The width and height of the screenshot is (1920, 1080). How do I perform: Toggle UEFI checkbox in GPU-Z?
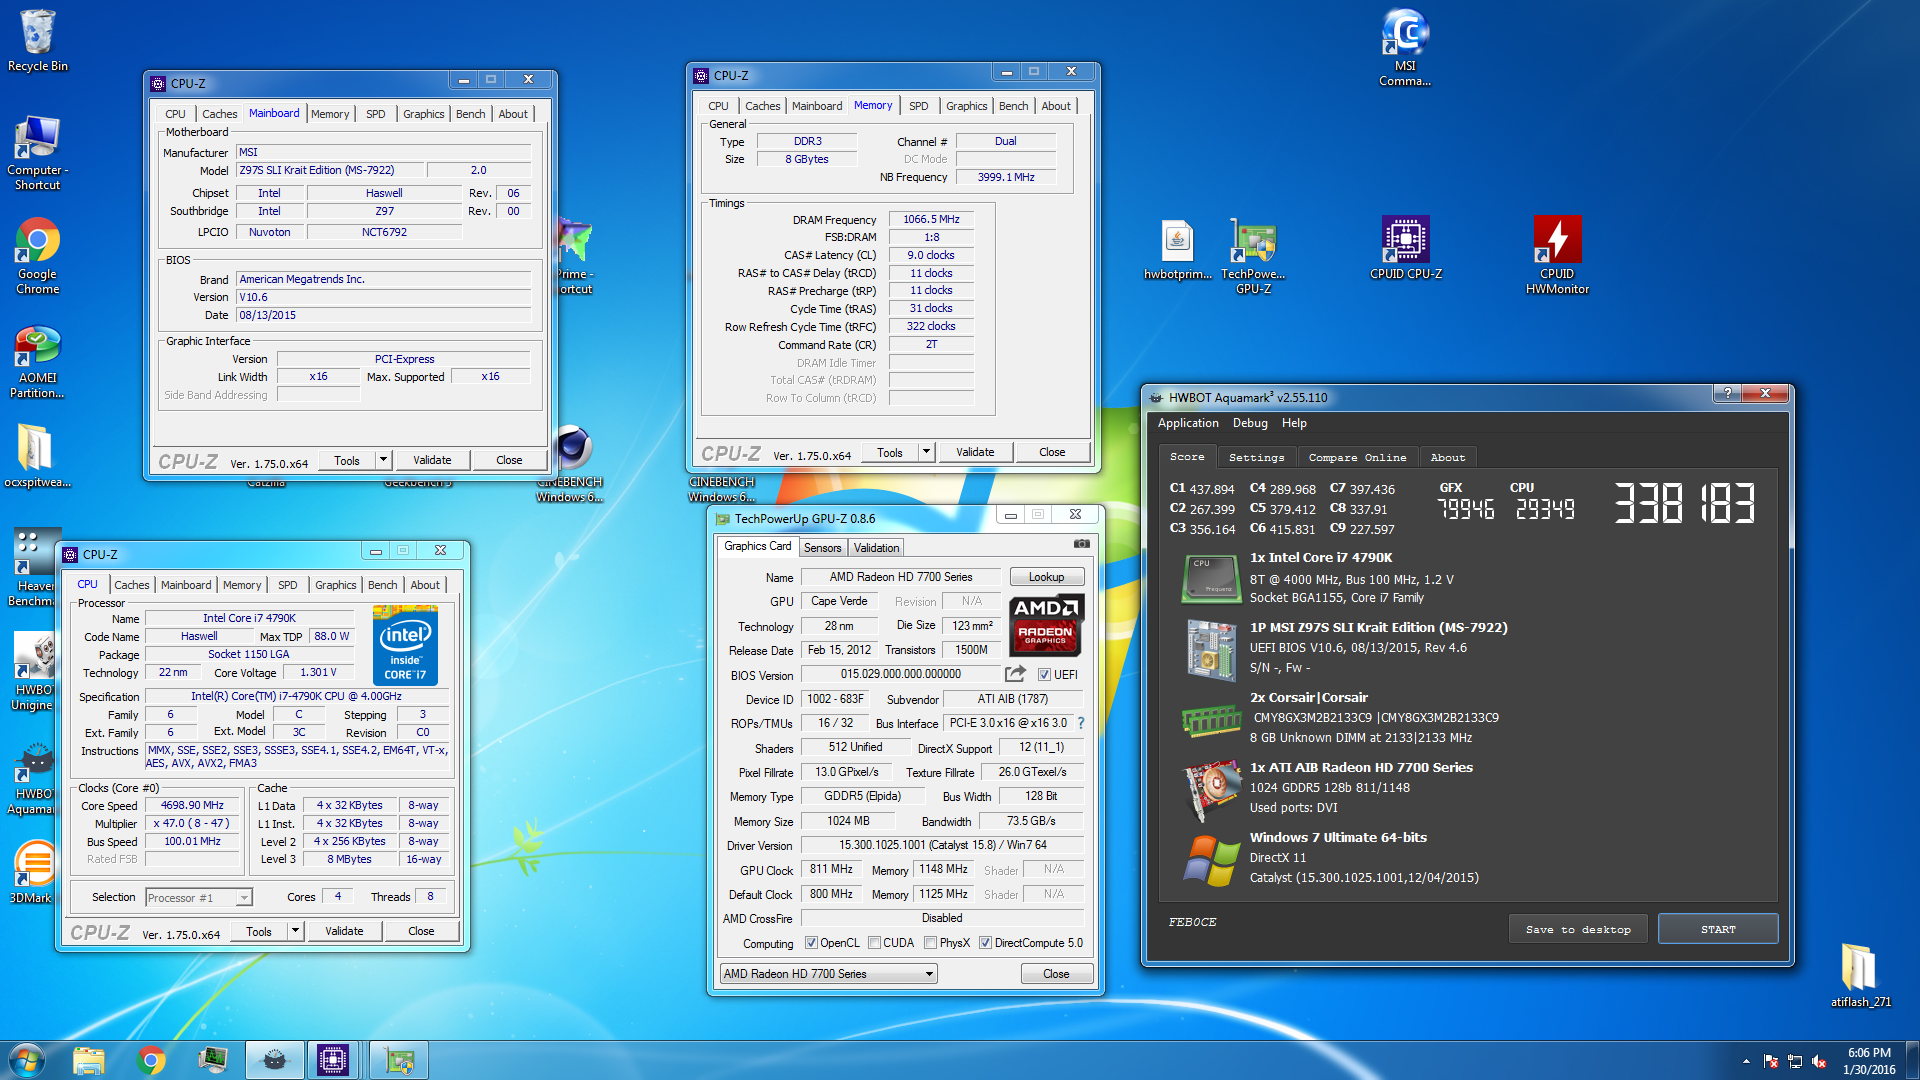[1044, 675]
